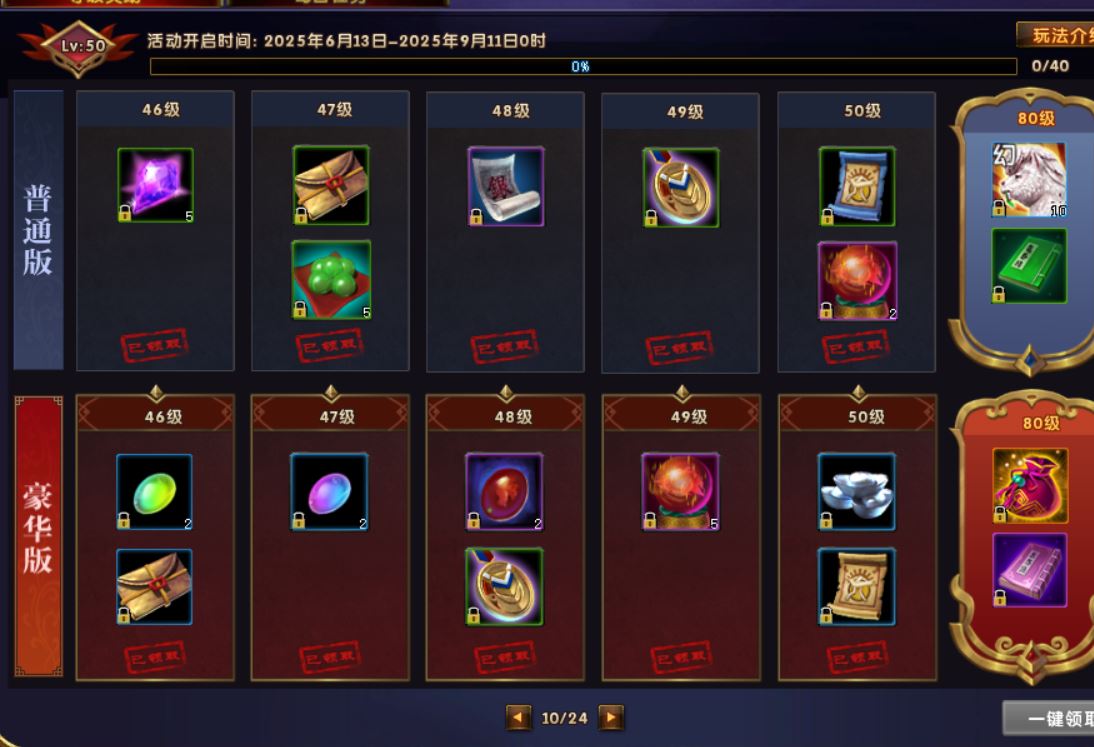The width and height of the screenshot is (1094, 747).
Task: Click the white beast icon in level 80
Action: (1029, 180)
